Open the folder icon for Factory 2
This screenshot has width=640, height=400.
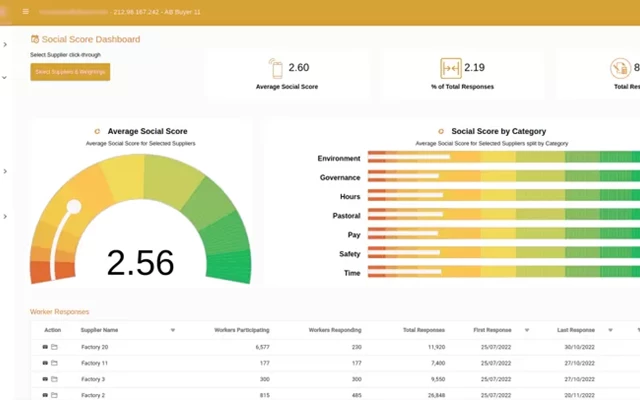54,395
